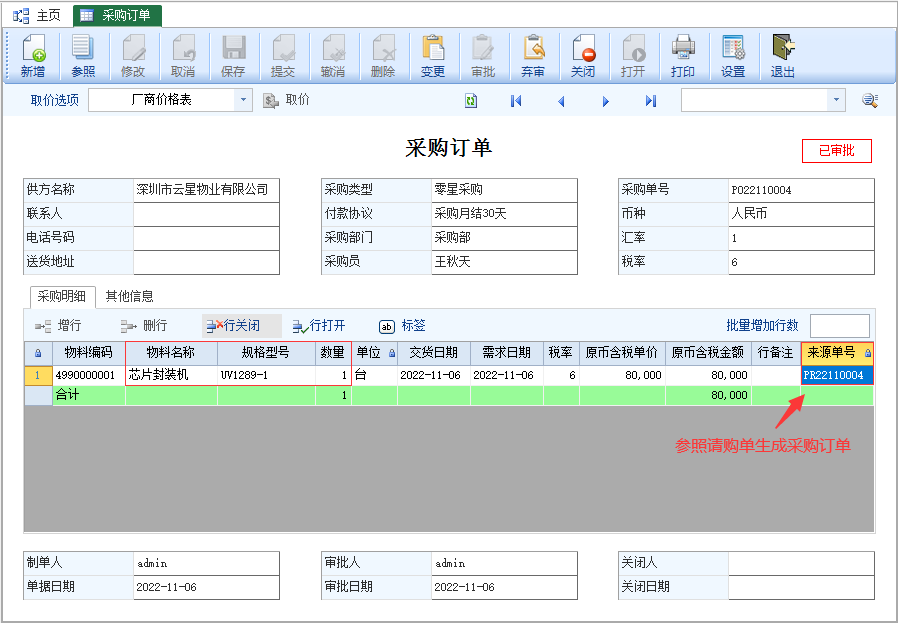898x623 pixels.
Task: Click the 币种 value 人民币
Action: click(x=801, y=214)
